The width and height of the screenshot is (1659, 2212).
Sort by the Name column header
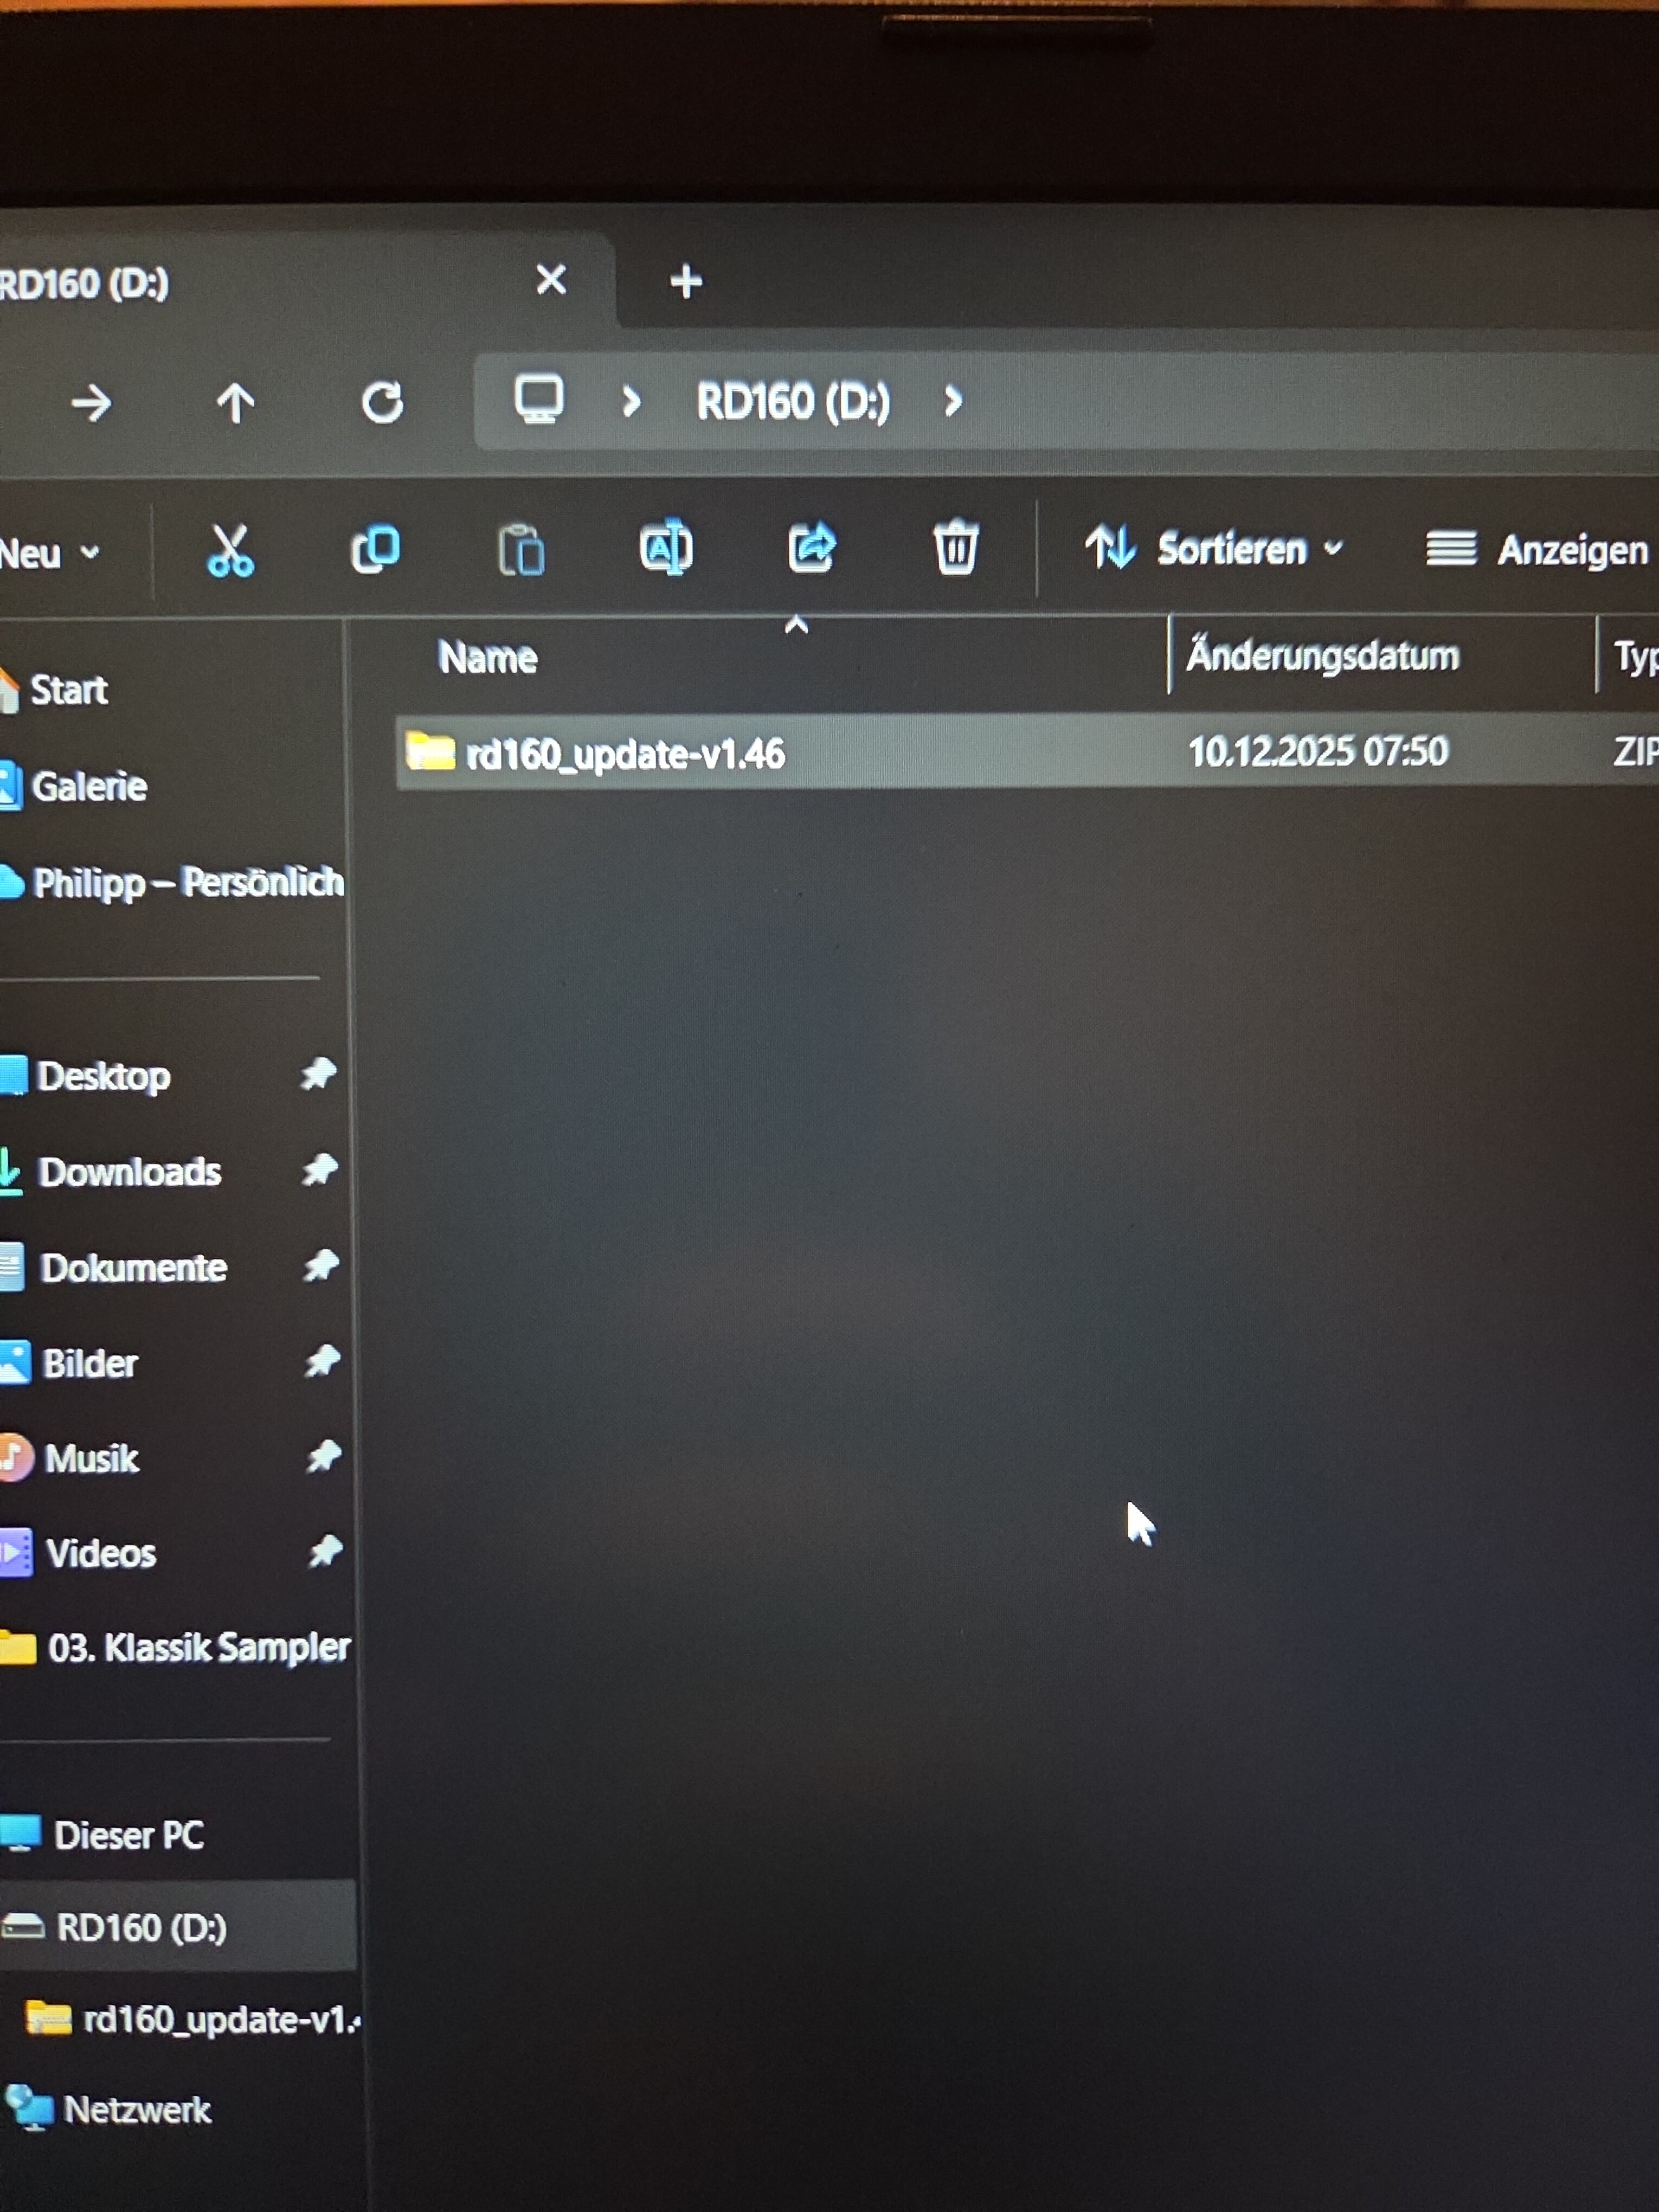[488, 658]
